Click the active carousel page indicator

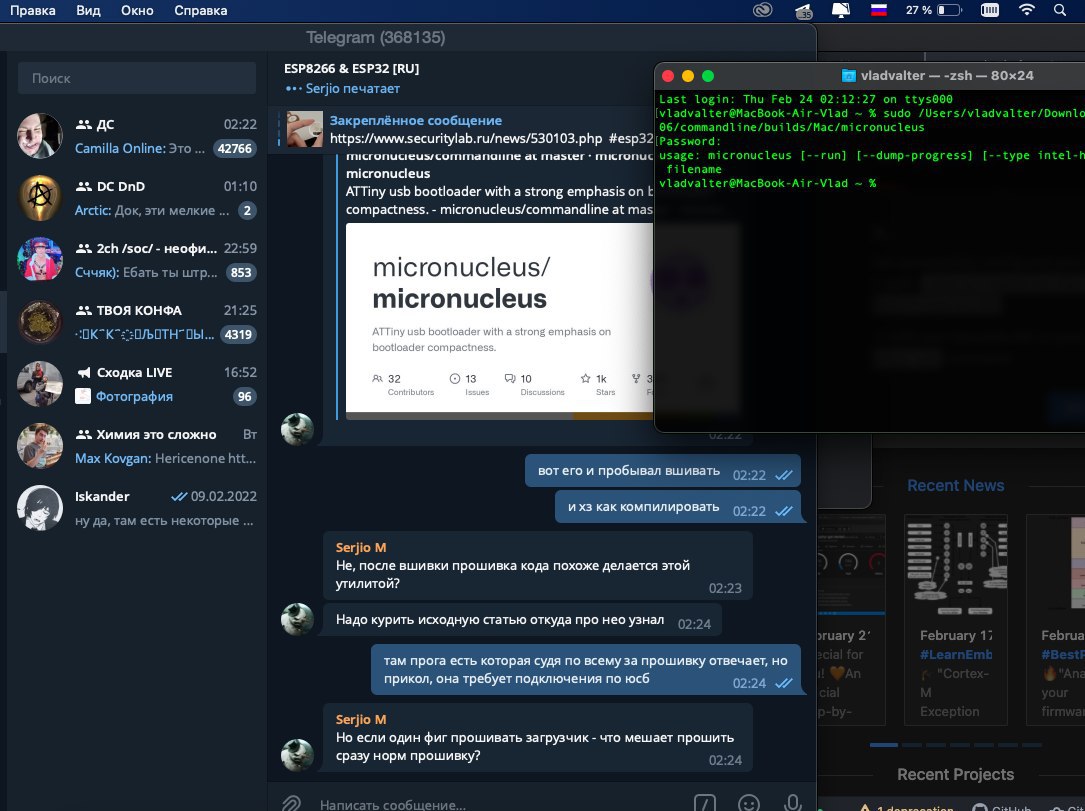[884, 745]
